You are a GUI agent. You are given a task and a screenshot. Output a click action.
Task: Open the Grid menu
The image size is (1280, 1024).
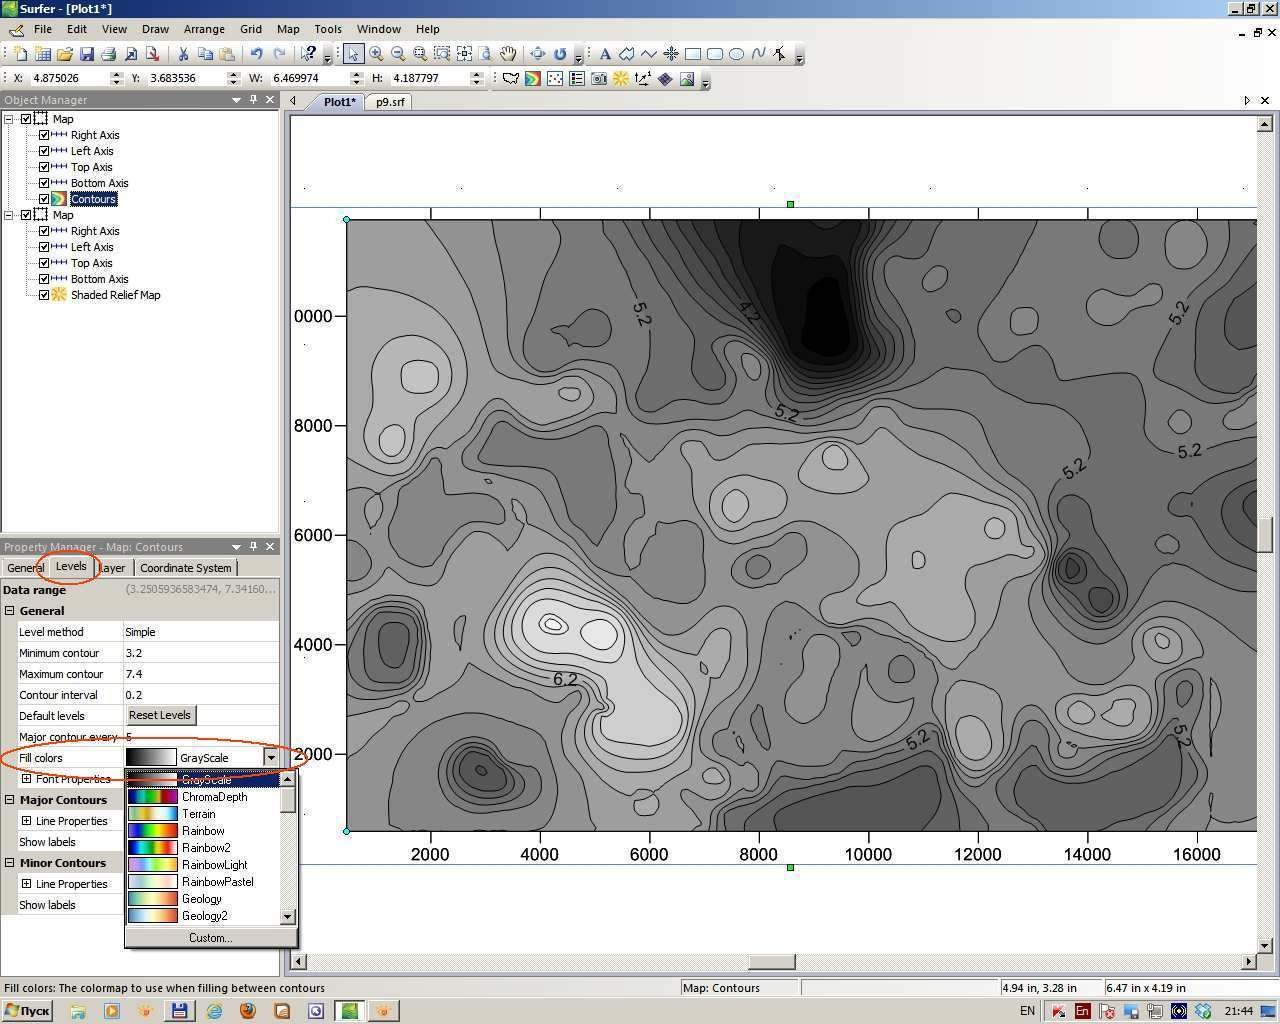[x=251, y=29]
